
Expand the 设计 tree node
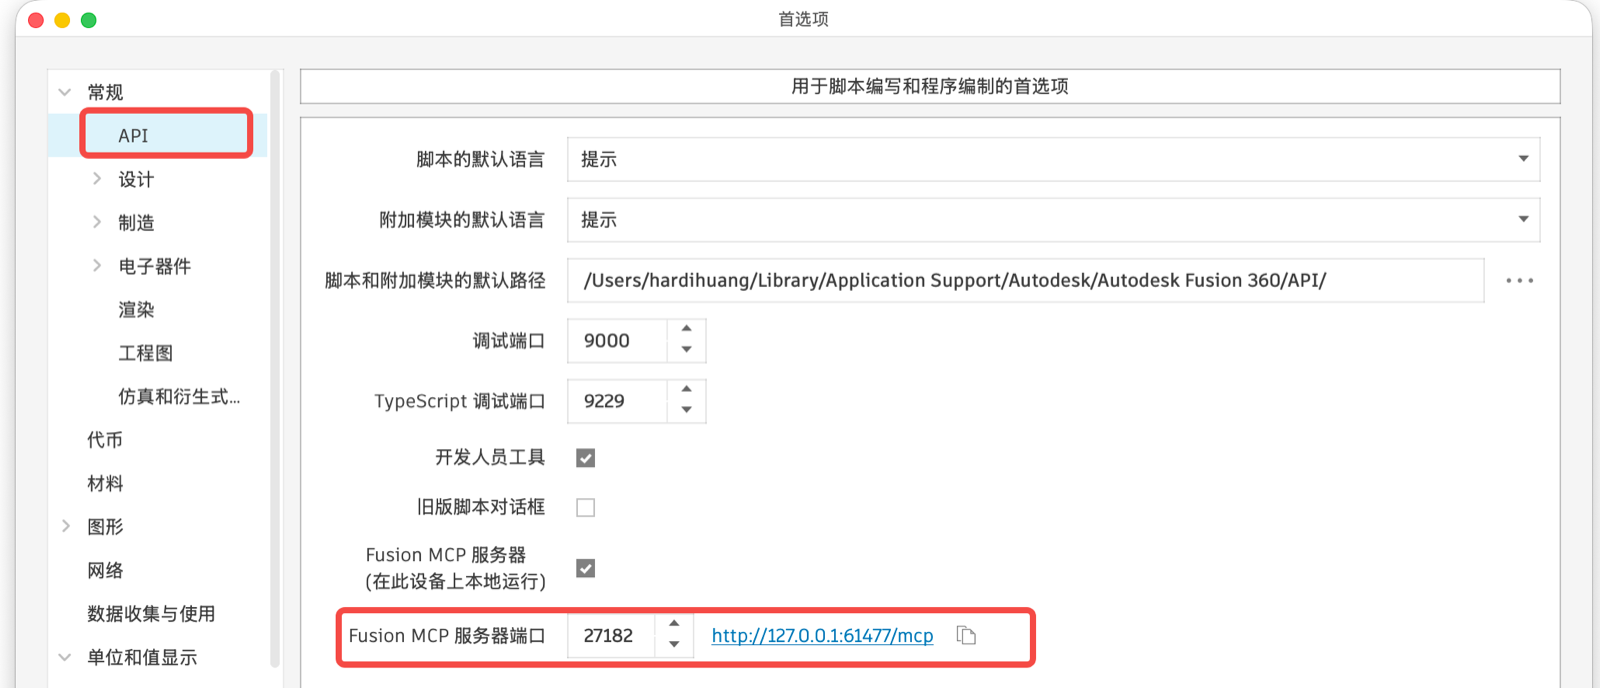97,179
